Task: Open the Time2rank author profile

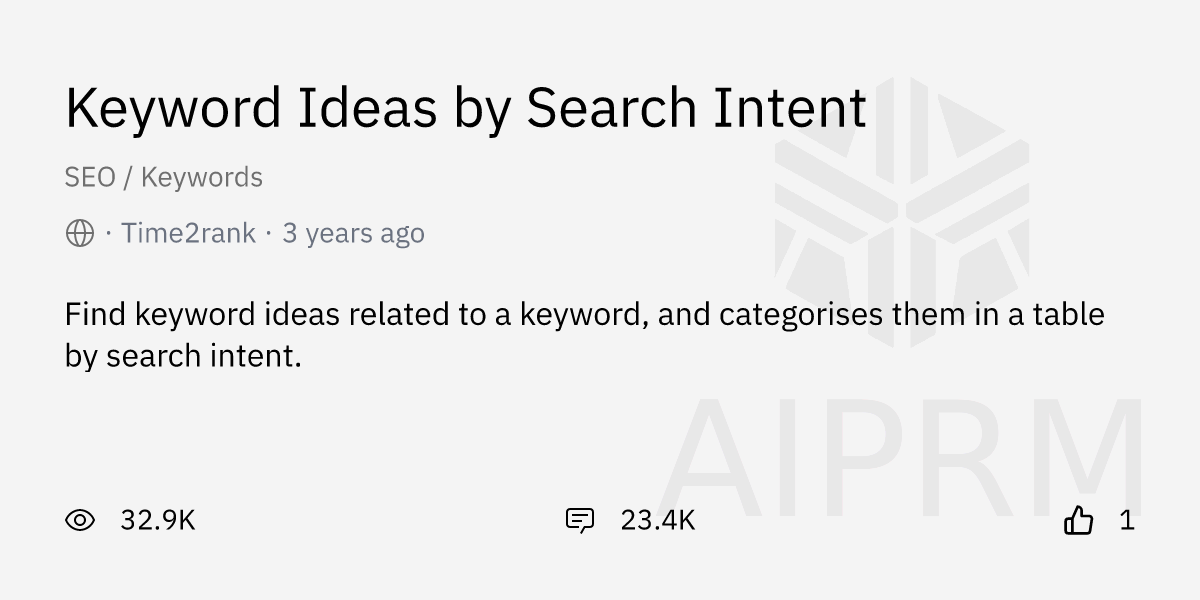Action: click(x=188, y=234)
